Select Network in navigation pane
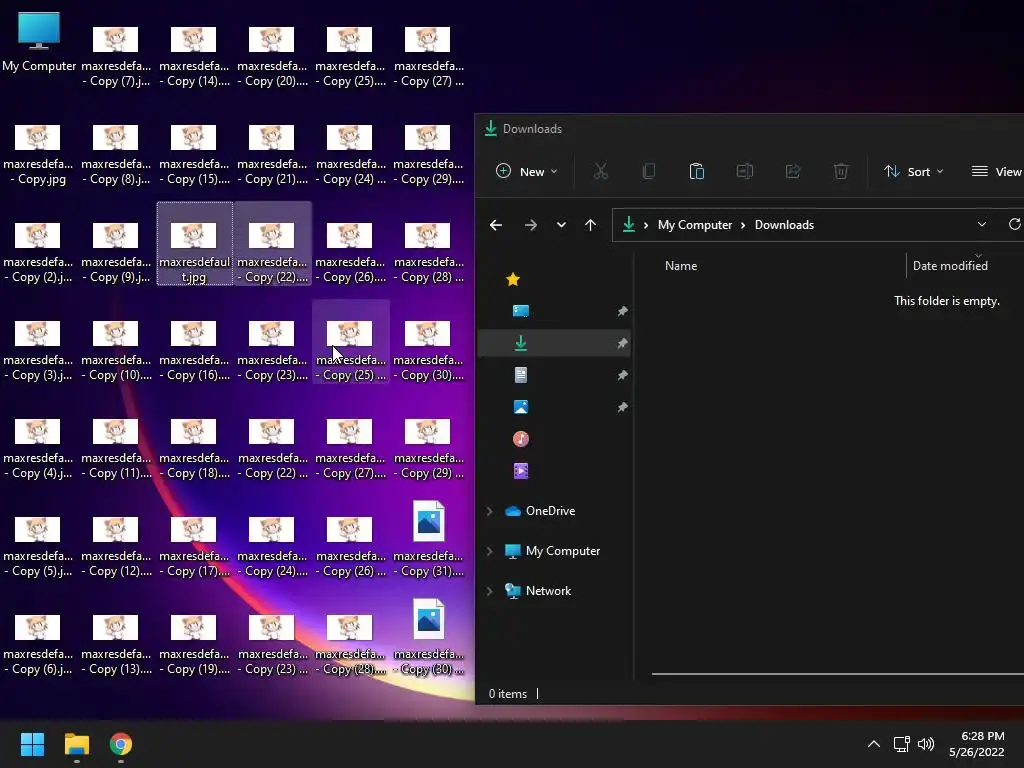This screenshot has height=768, width=1024. click(x=538, y=591)
